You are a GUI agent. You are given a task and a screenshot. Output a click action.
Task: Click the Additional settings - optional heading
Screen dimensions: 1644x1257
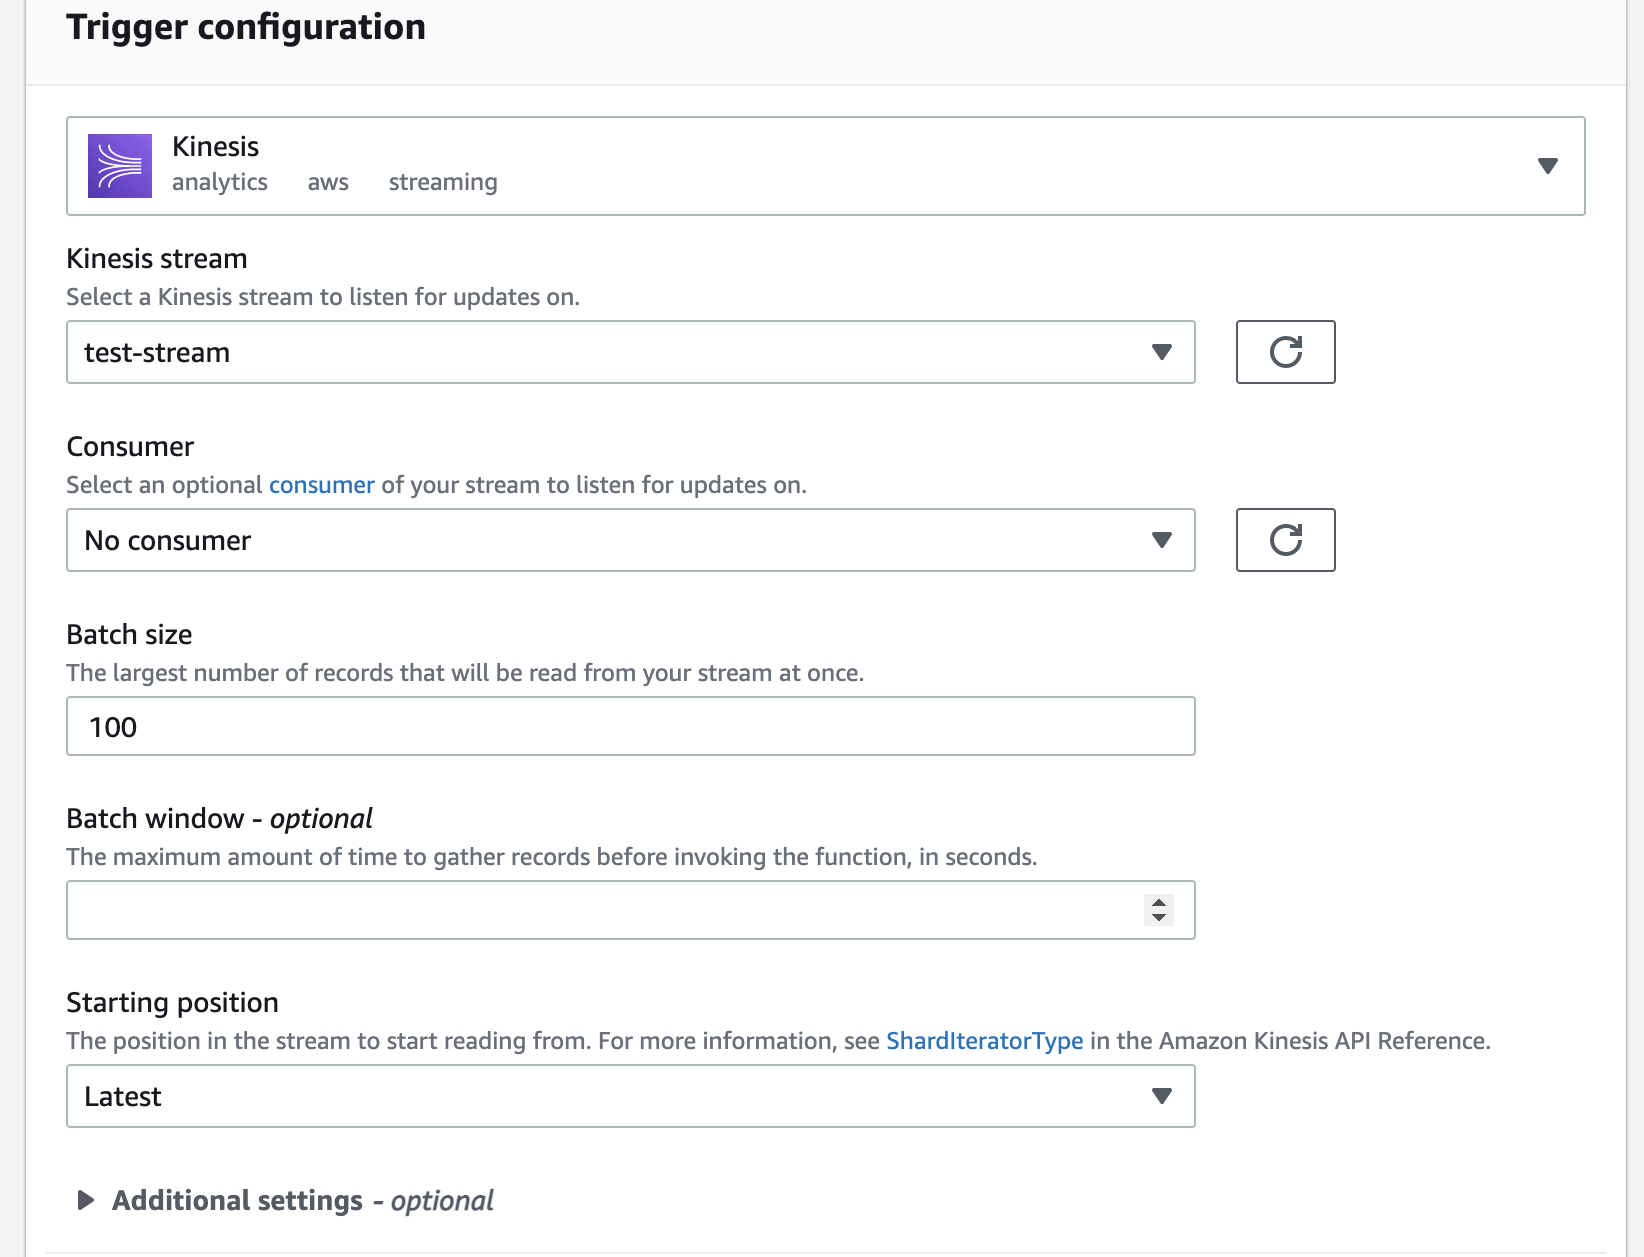[x=302, y=1200]
